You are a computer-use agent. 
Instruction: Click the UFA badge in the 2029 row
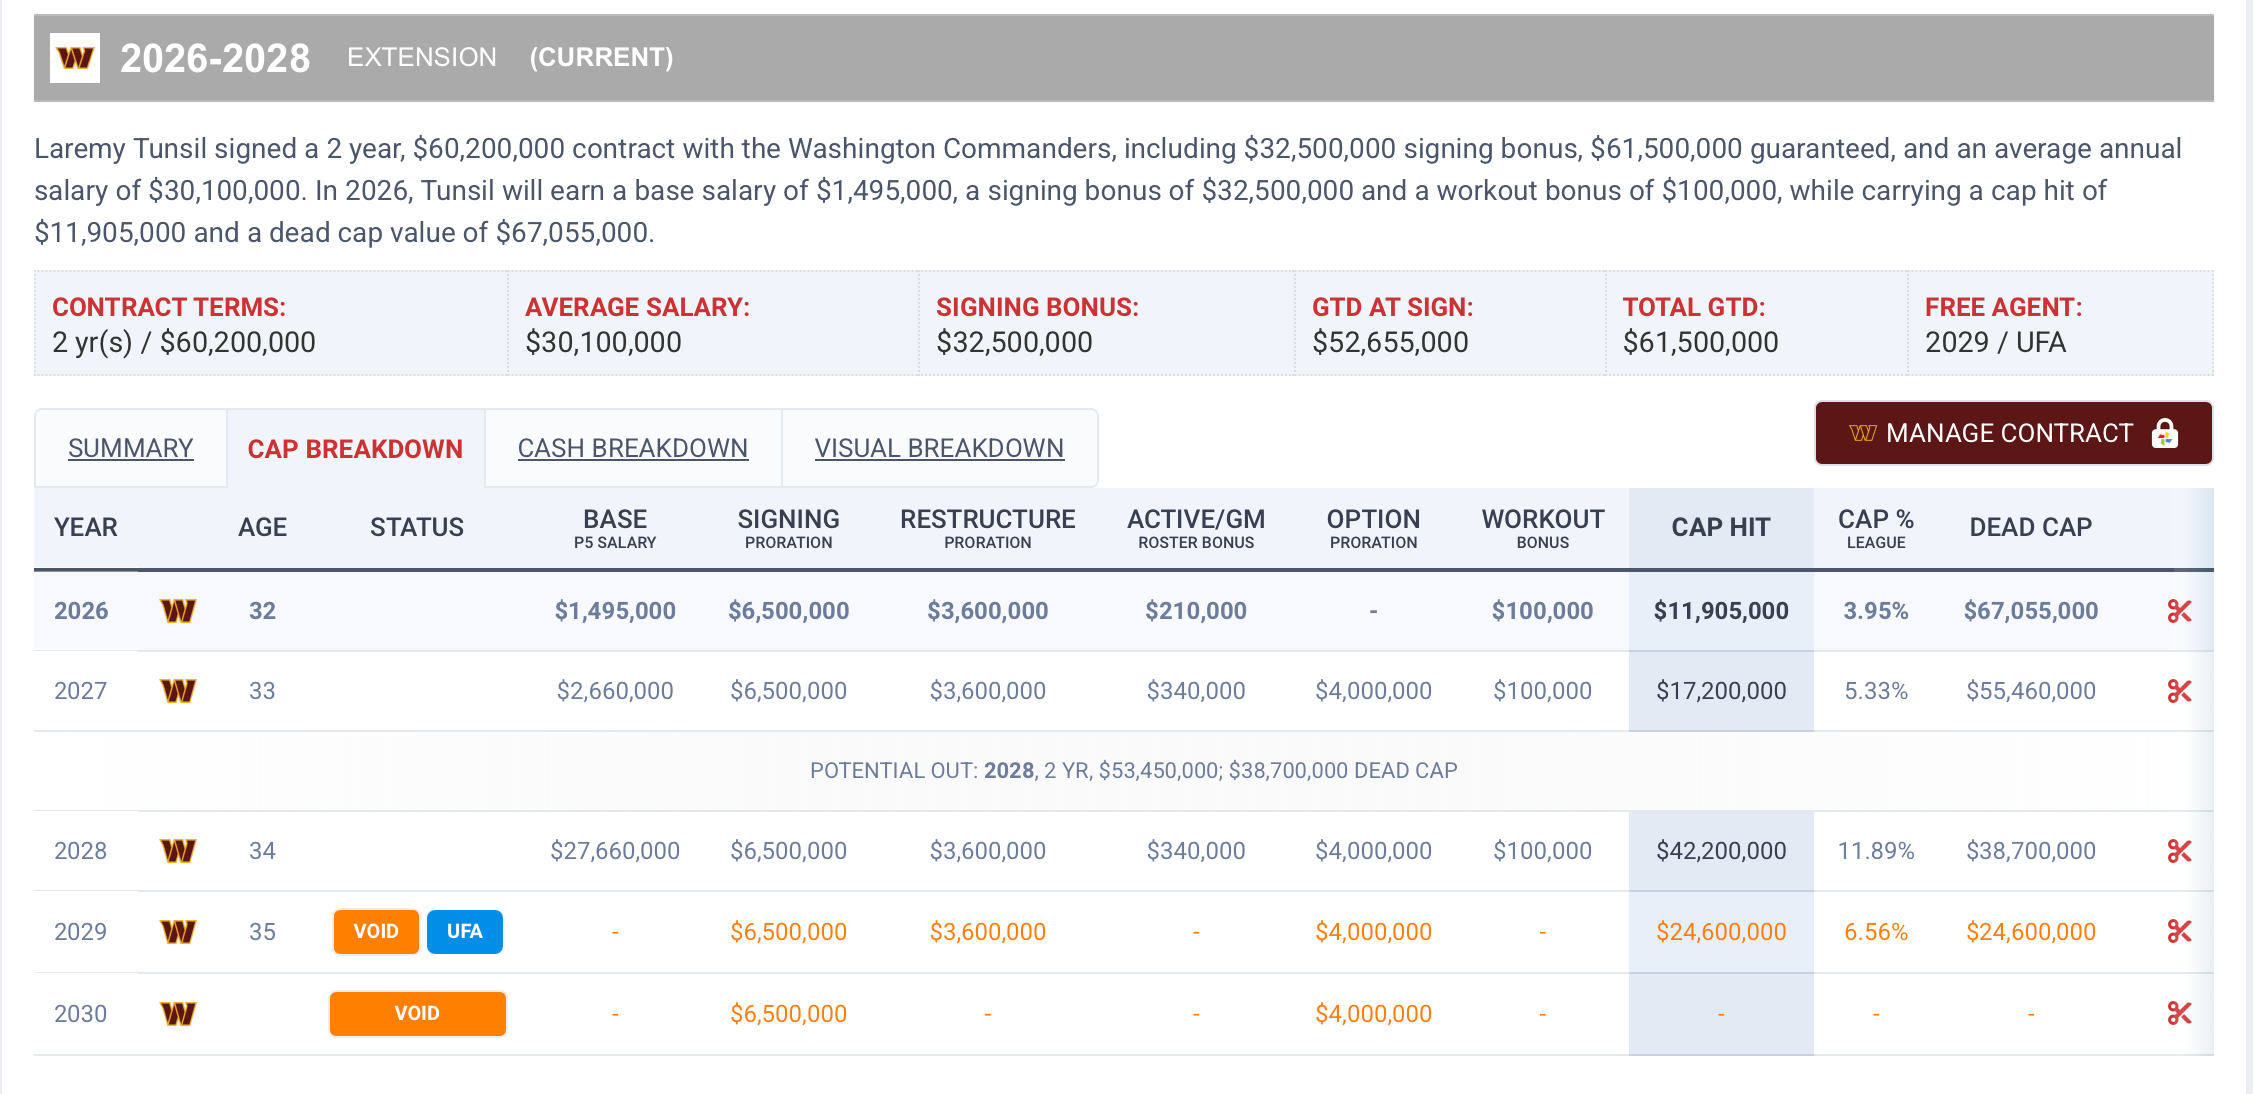click(464, 931)
